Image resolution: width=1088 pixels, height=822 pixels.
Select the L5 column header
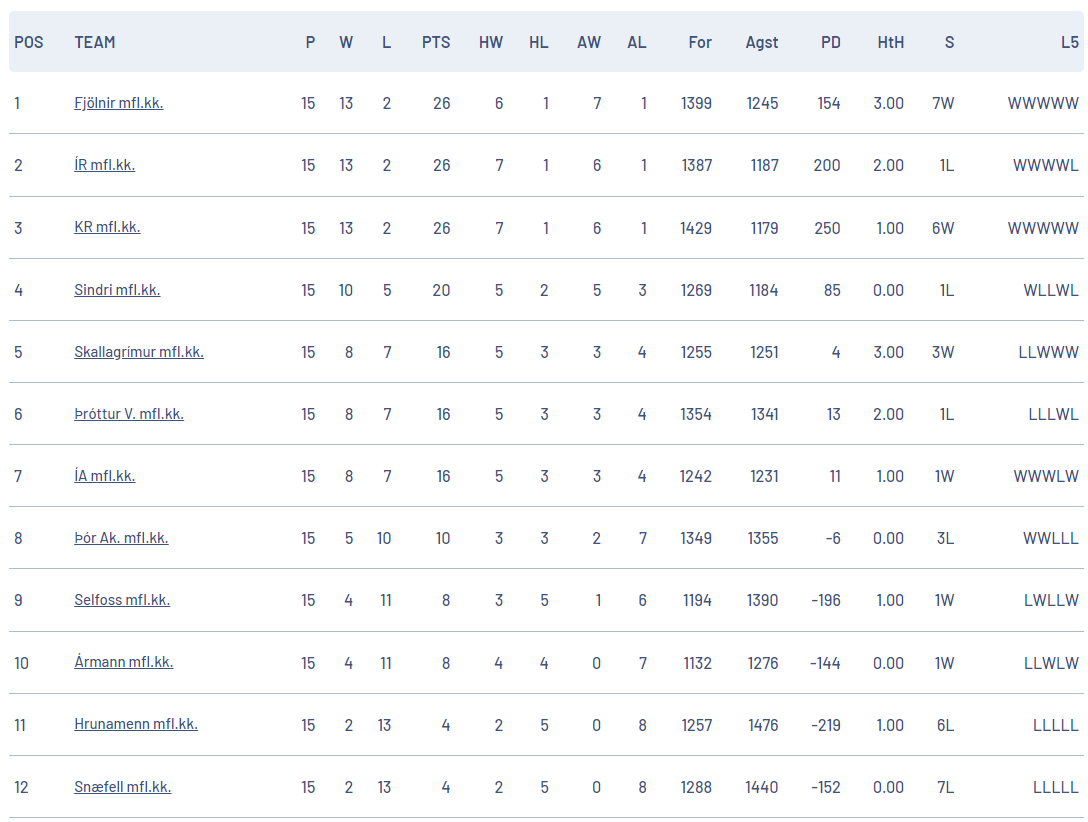pyautogui.click(x=1069, y=42)
